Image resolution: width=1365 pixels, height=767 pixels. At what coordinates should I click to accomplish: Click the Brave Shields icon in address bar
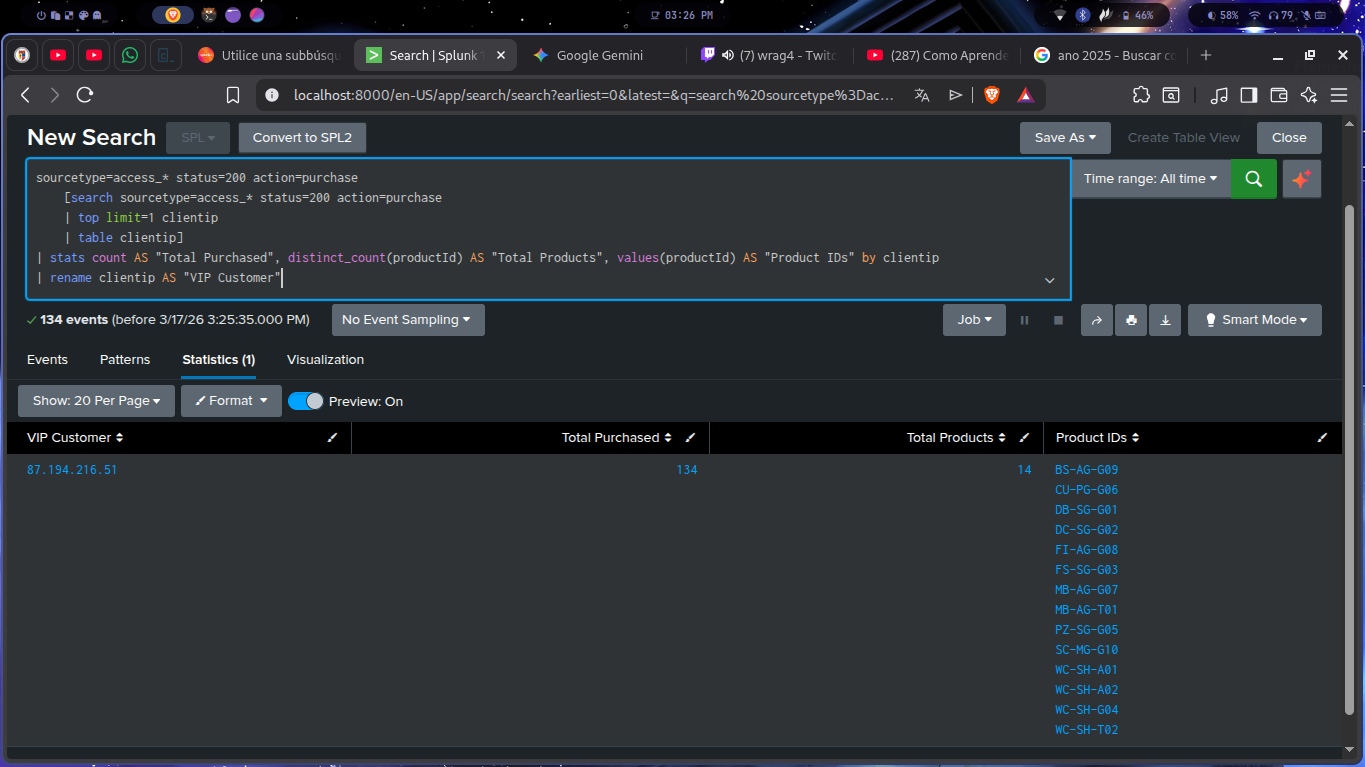tap(991, 95)
